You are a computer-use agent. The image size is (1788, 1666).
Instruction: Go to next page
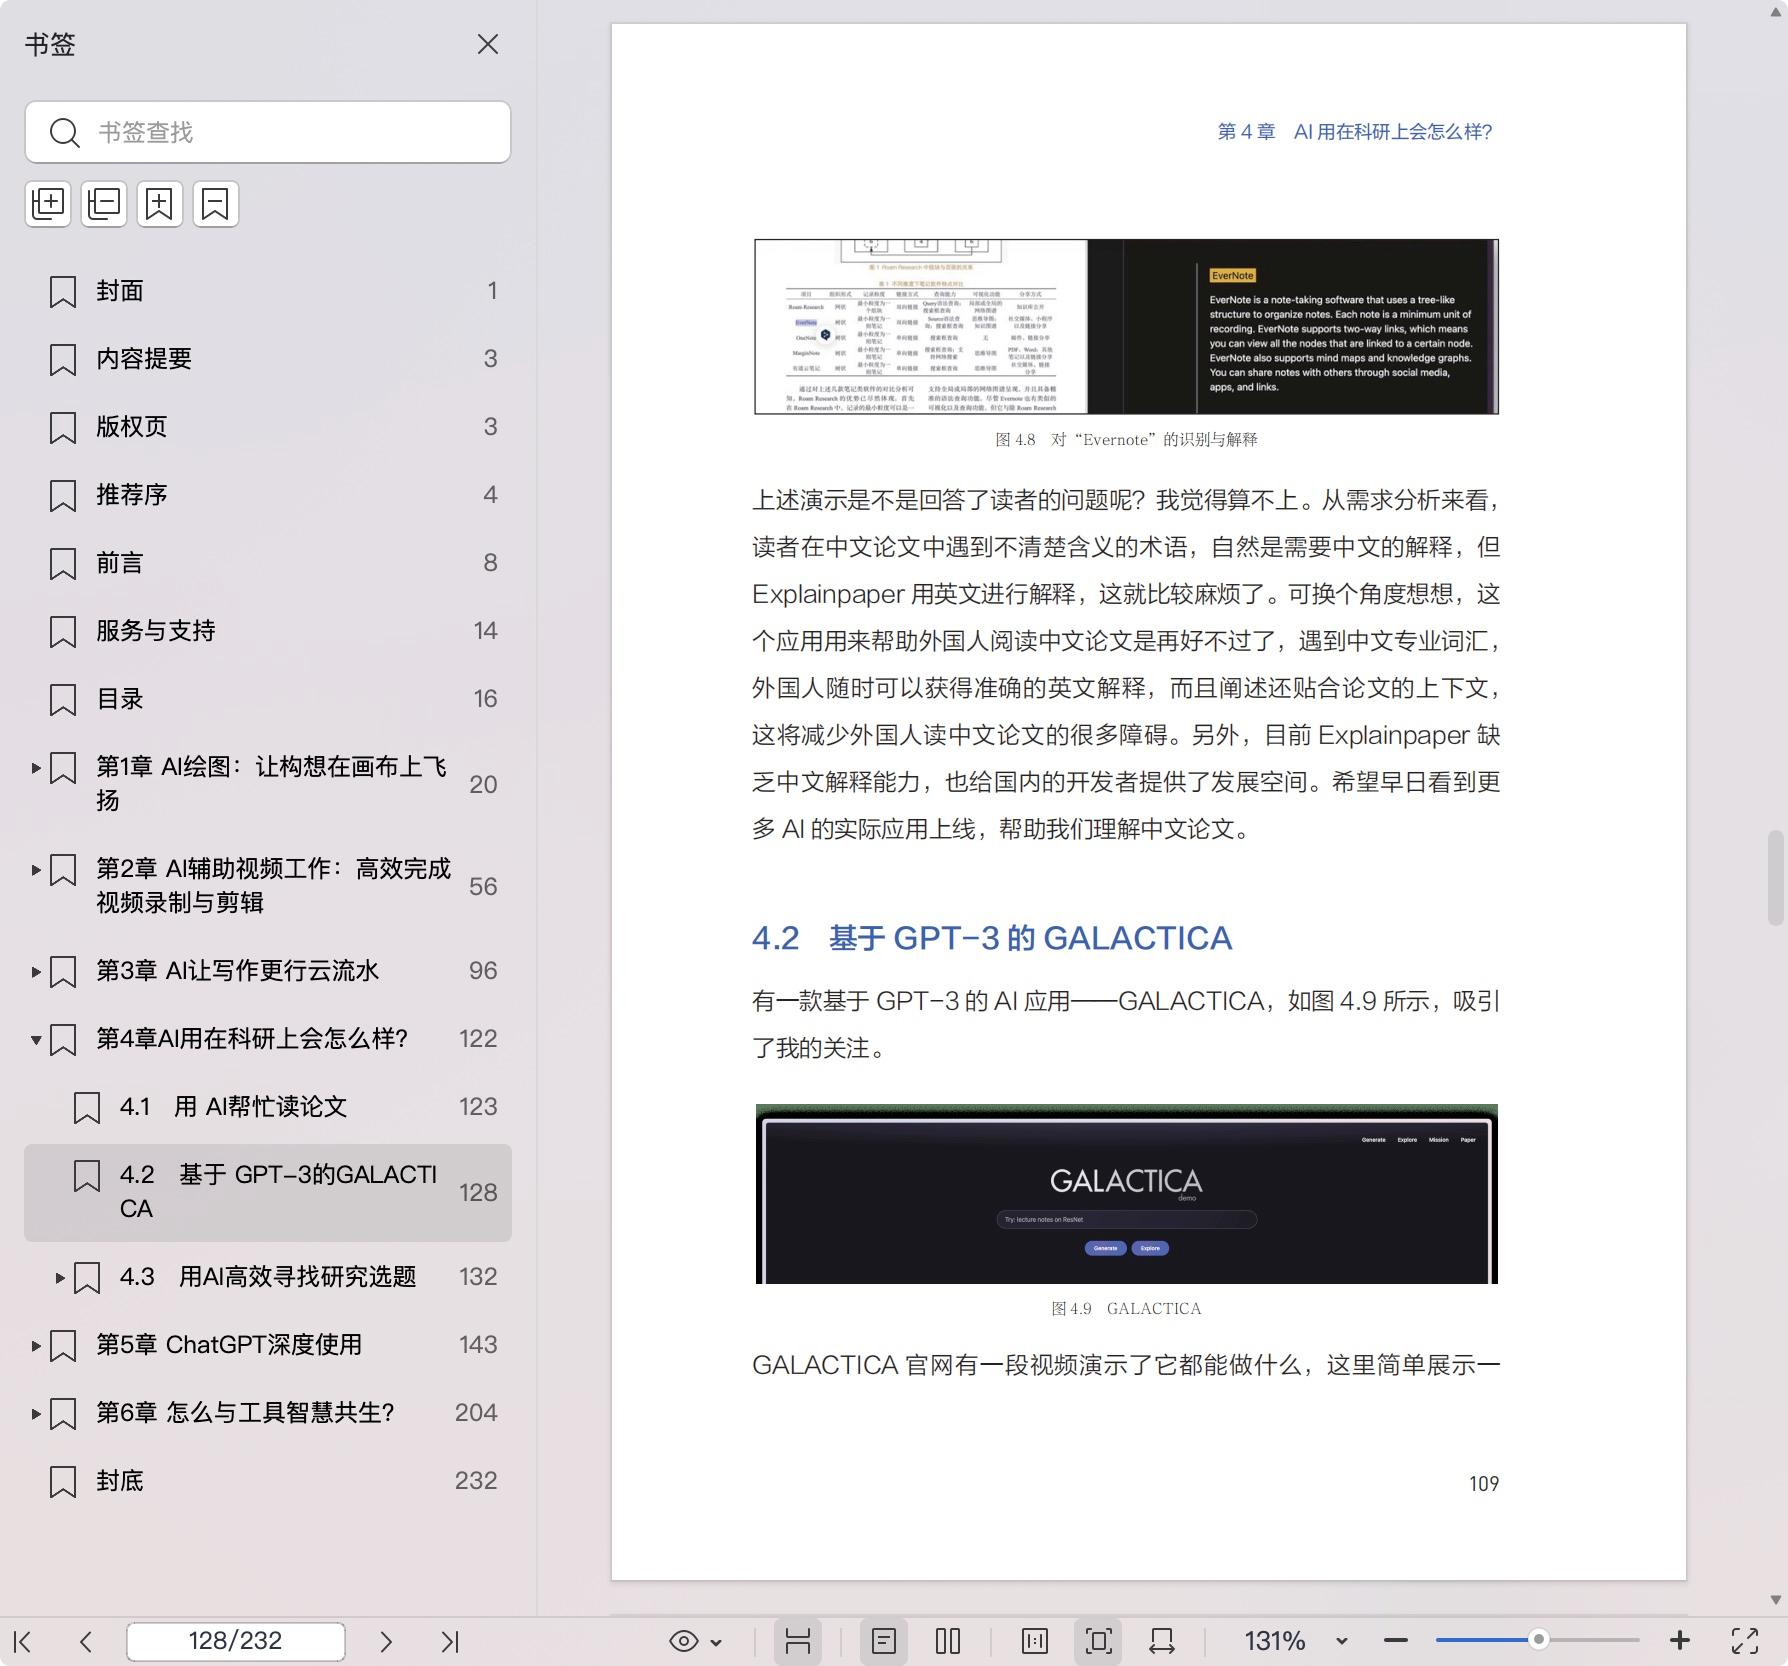coord(386,1641)
